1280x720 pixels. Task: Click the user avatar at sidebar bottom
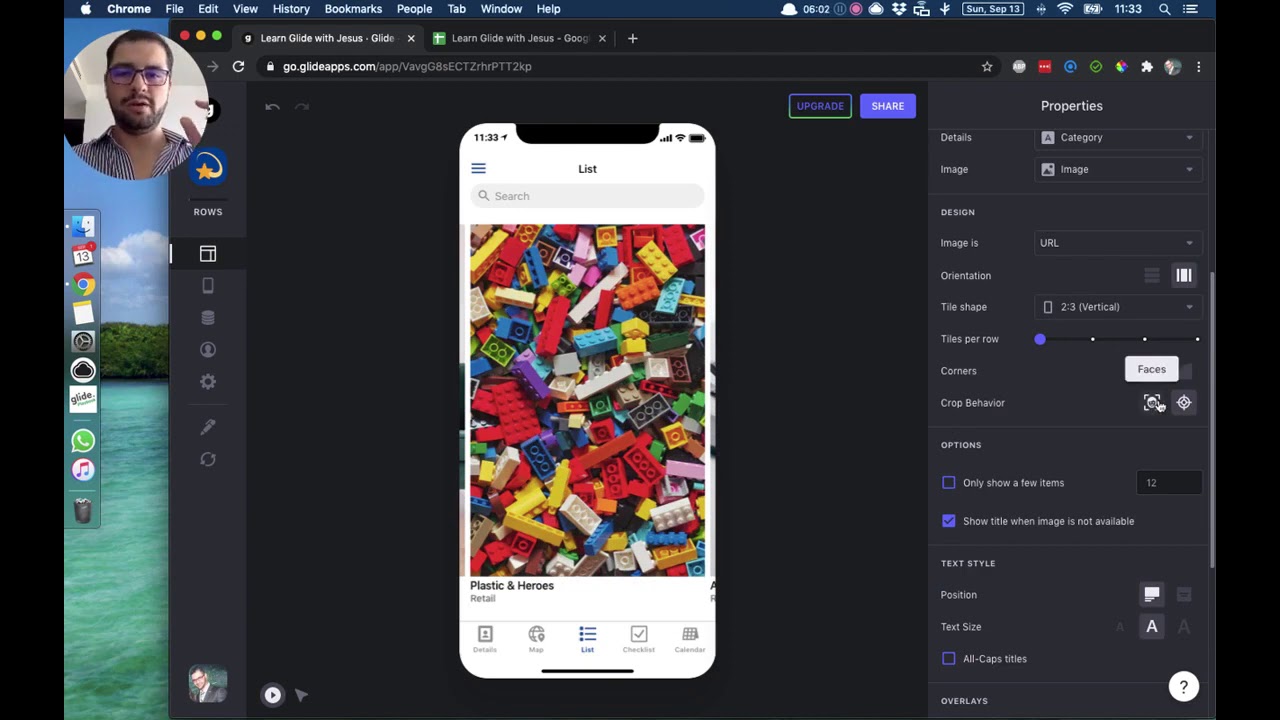click(208, 684)
